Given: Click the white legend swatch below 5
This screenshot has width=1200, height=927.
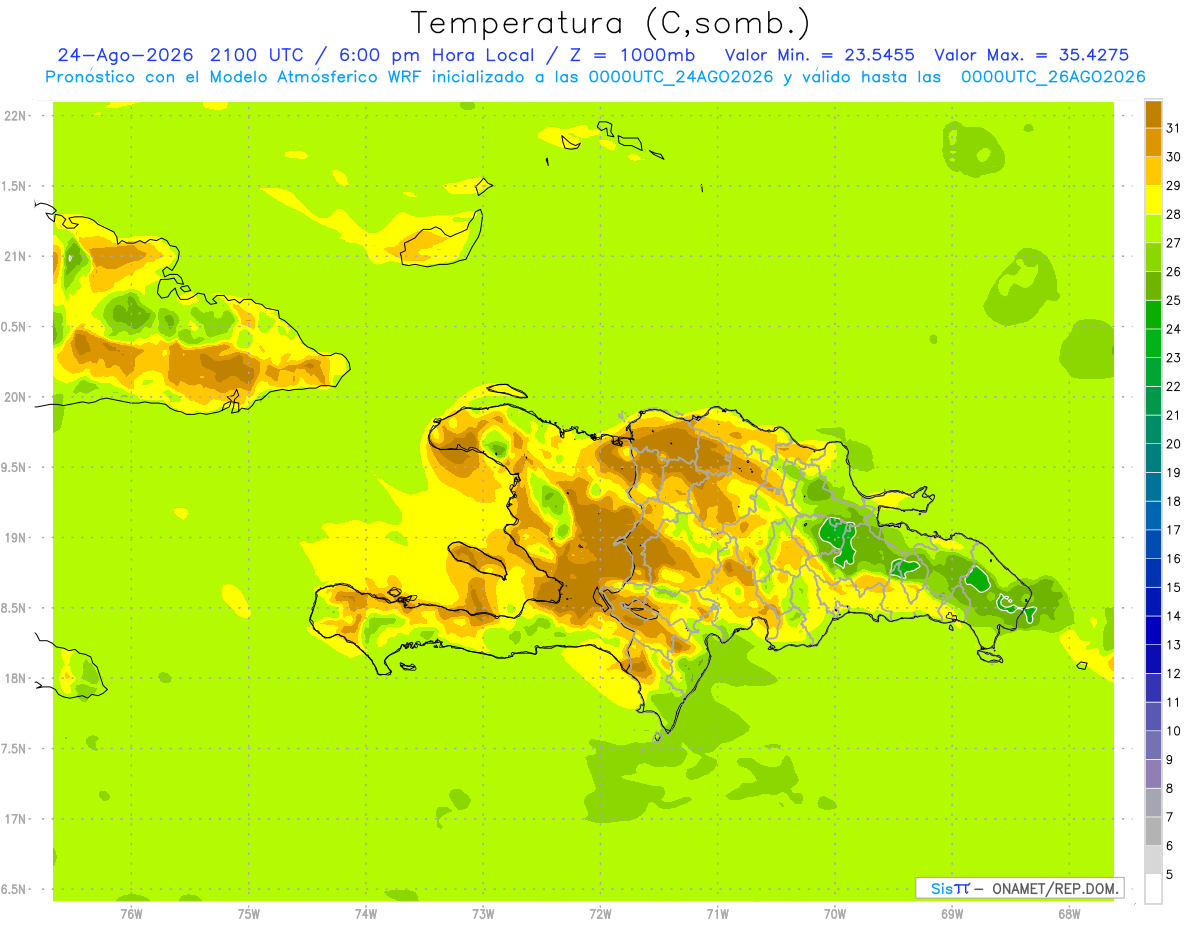Looking at the screenshot, I should (1153, 889).
